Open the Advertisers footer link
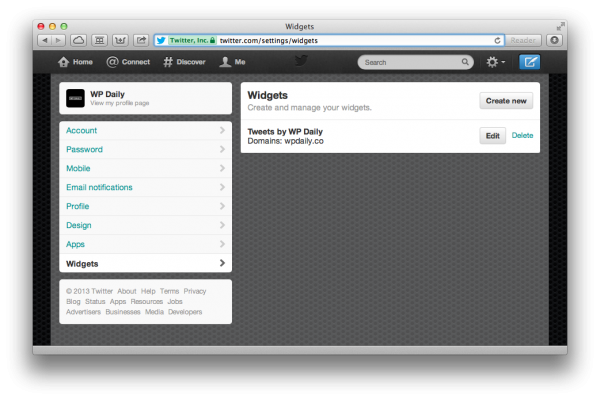This screenshot has width=600, height=400. tap(83, 312)
